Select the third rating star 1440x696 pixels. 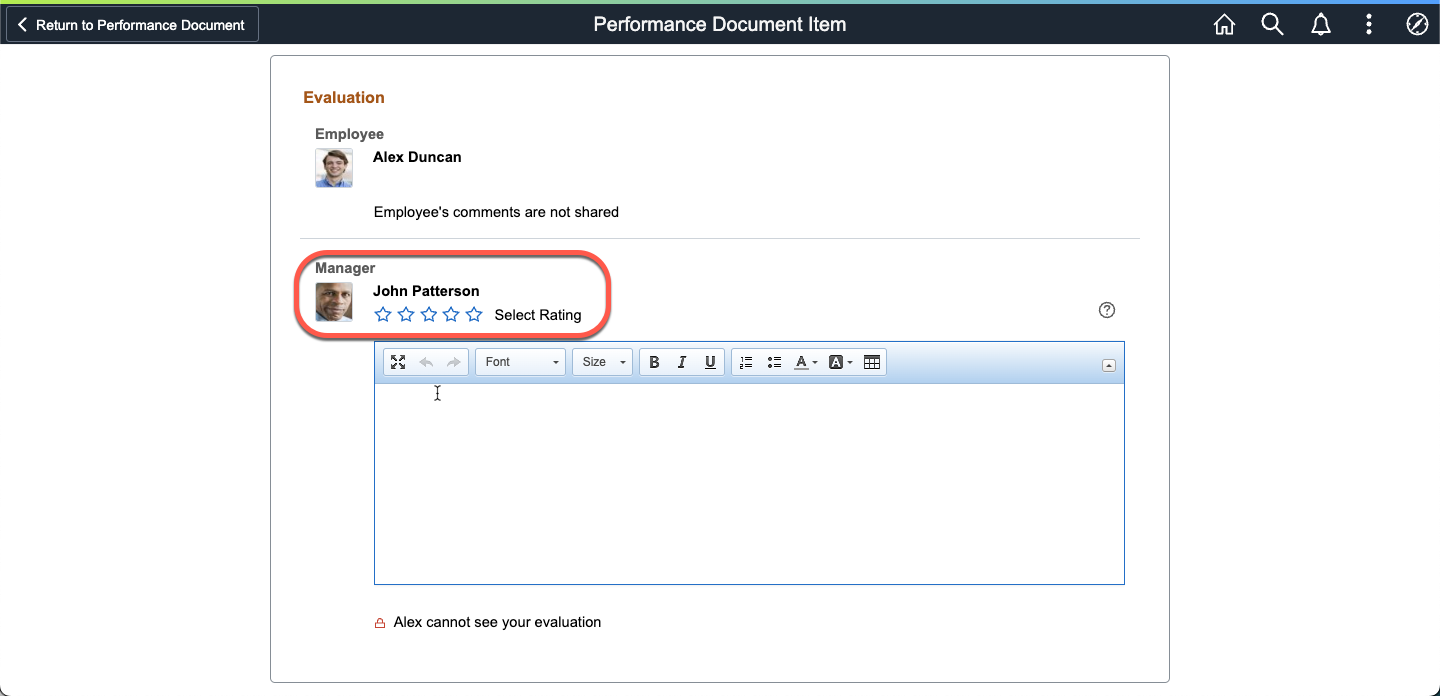pos(429,314)
